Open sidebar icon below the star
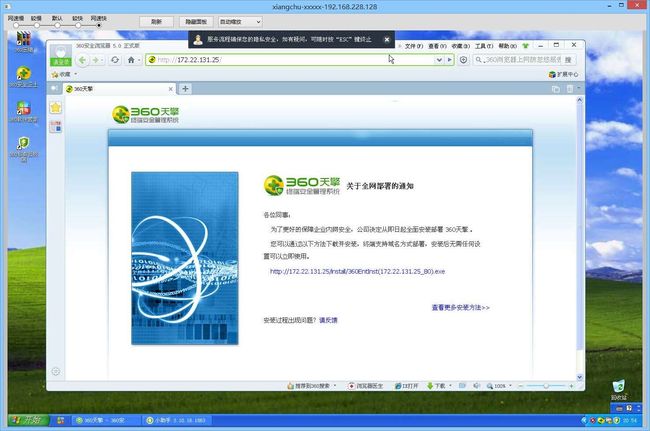The width and height of the screenshot is (650, 431). pyautogui.click(x=56, y=126)
